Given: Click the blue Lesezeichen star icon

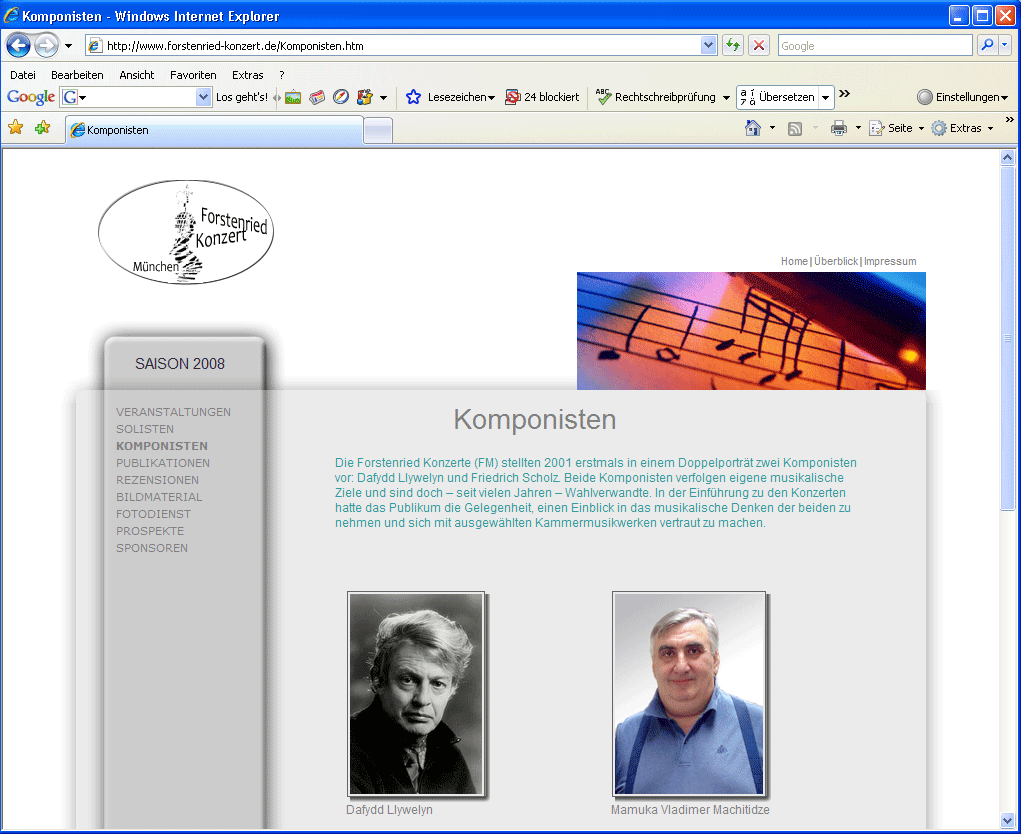Looking at the screenshot, I should [x=413, y=97].
